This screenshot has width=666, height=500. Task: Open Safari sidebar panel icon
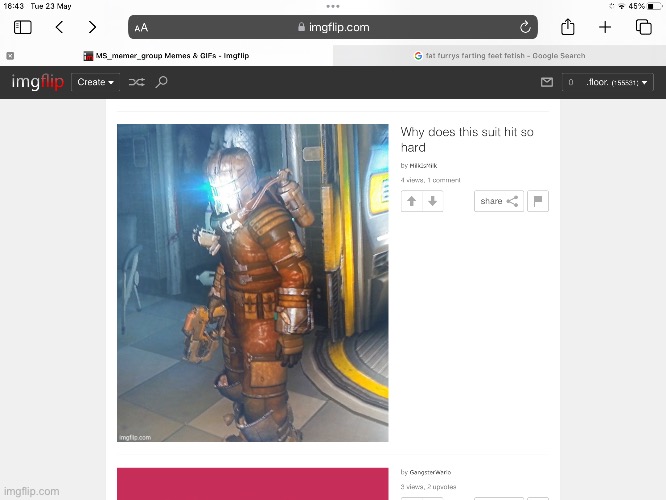pos(23,27)
